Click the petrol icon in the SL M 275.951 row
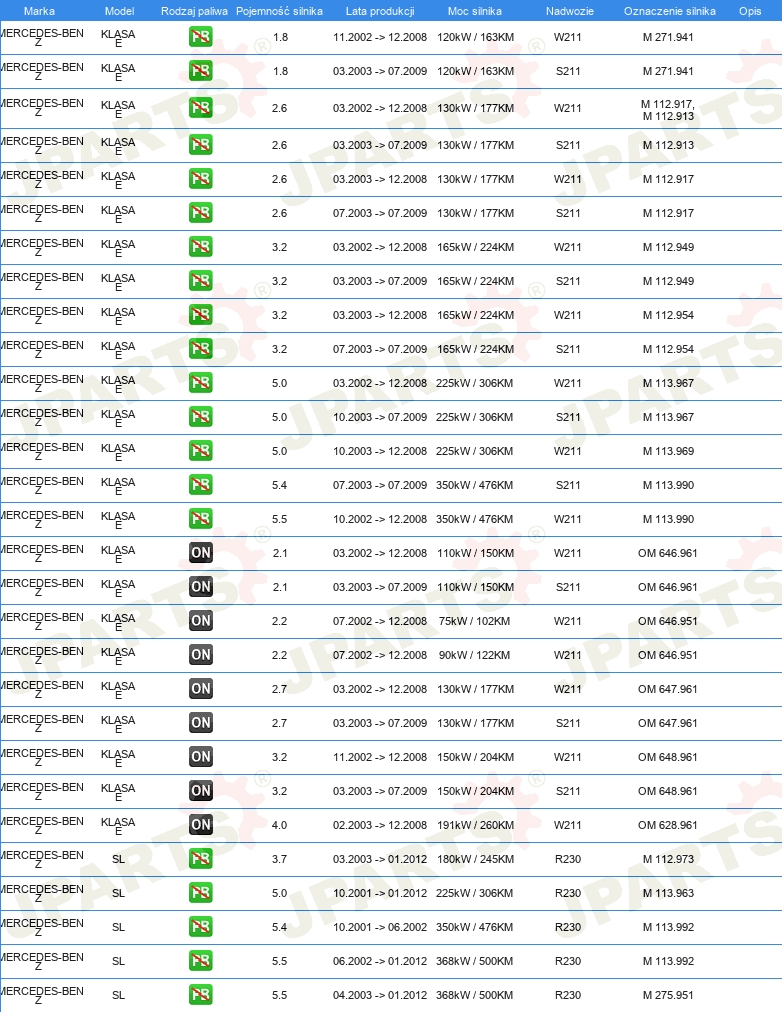Viewport: 782px width, 1012px height. click(x=201, y=995)
